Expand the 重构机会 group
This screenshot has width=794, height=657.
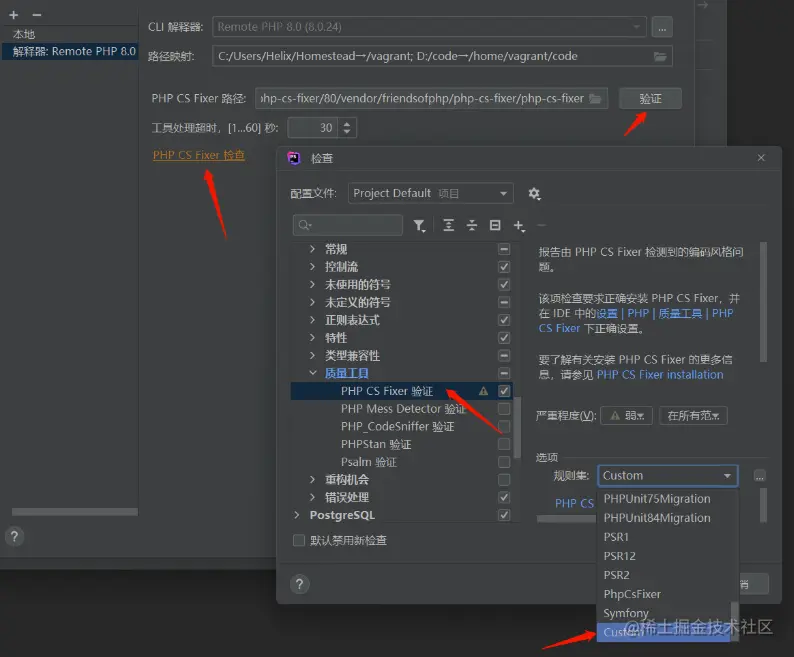[312, 480]
